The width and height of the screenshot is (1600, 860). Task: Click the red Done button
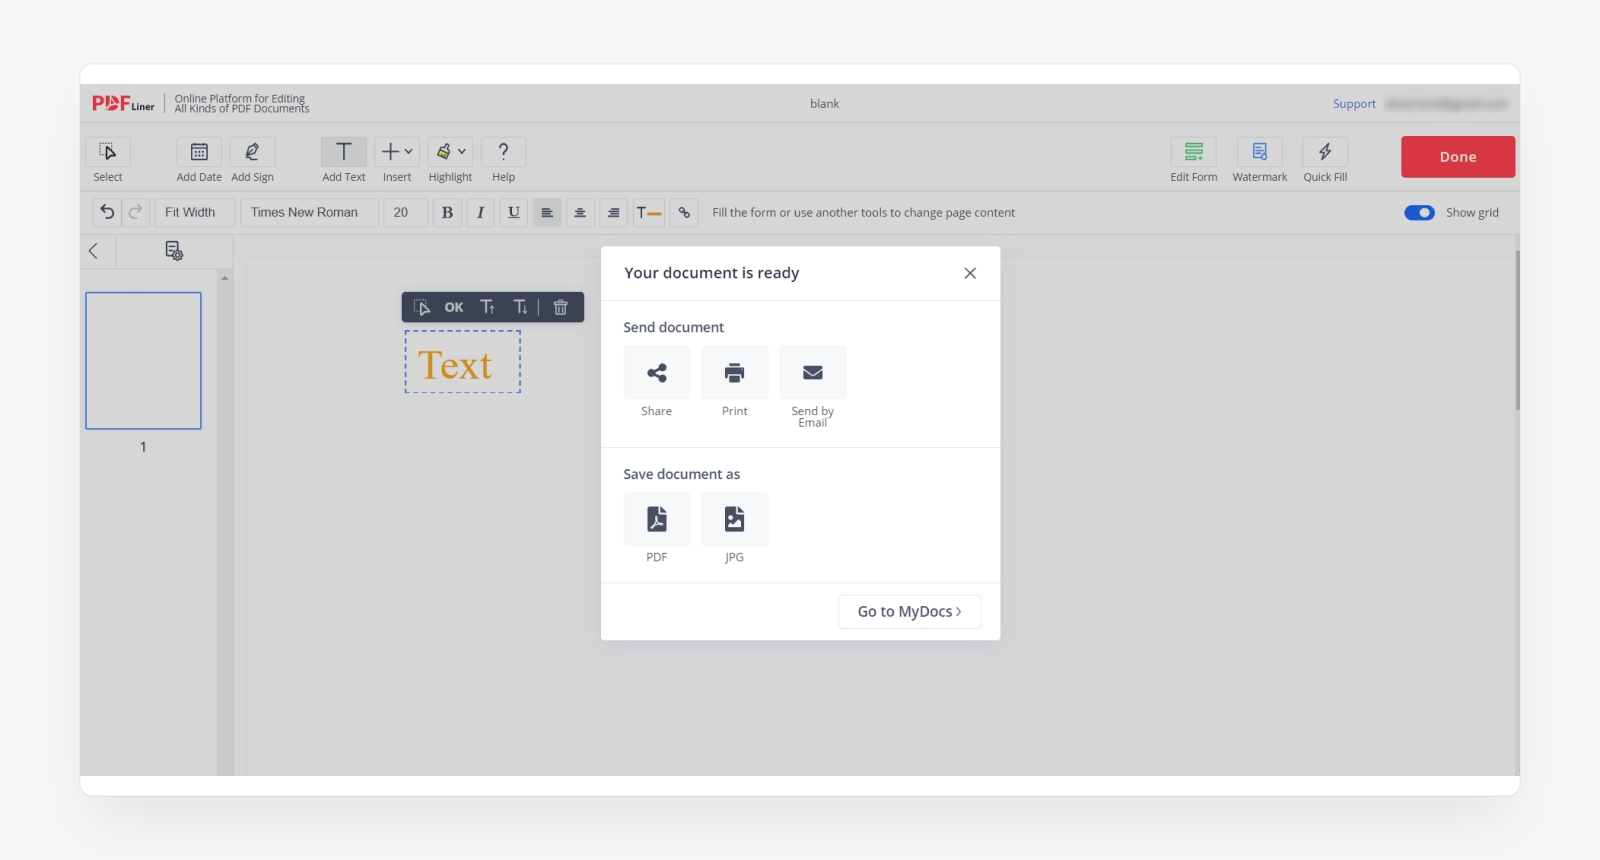1458,157
